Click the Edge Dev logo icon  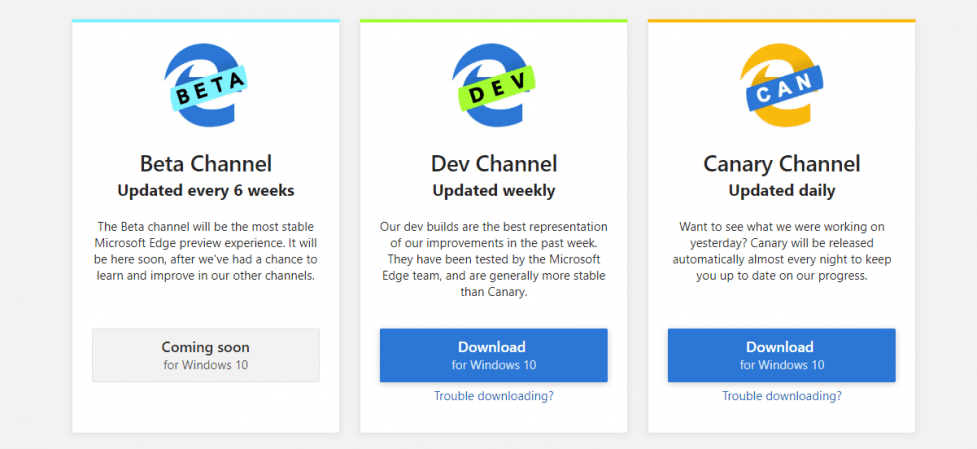(493, 85)
